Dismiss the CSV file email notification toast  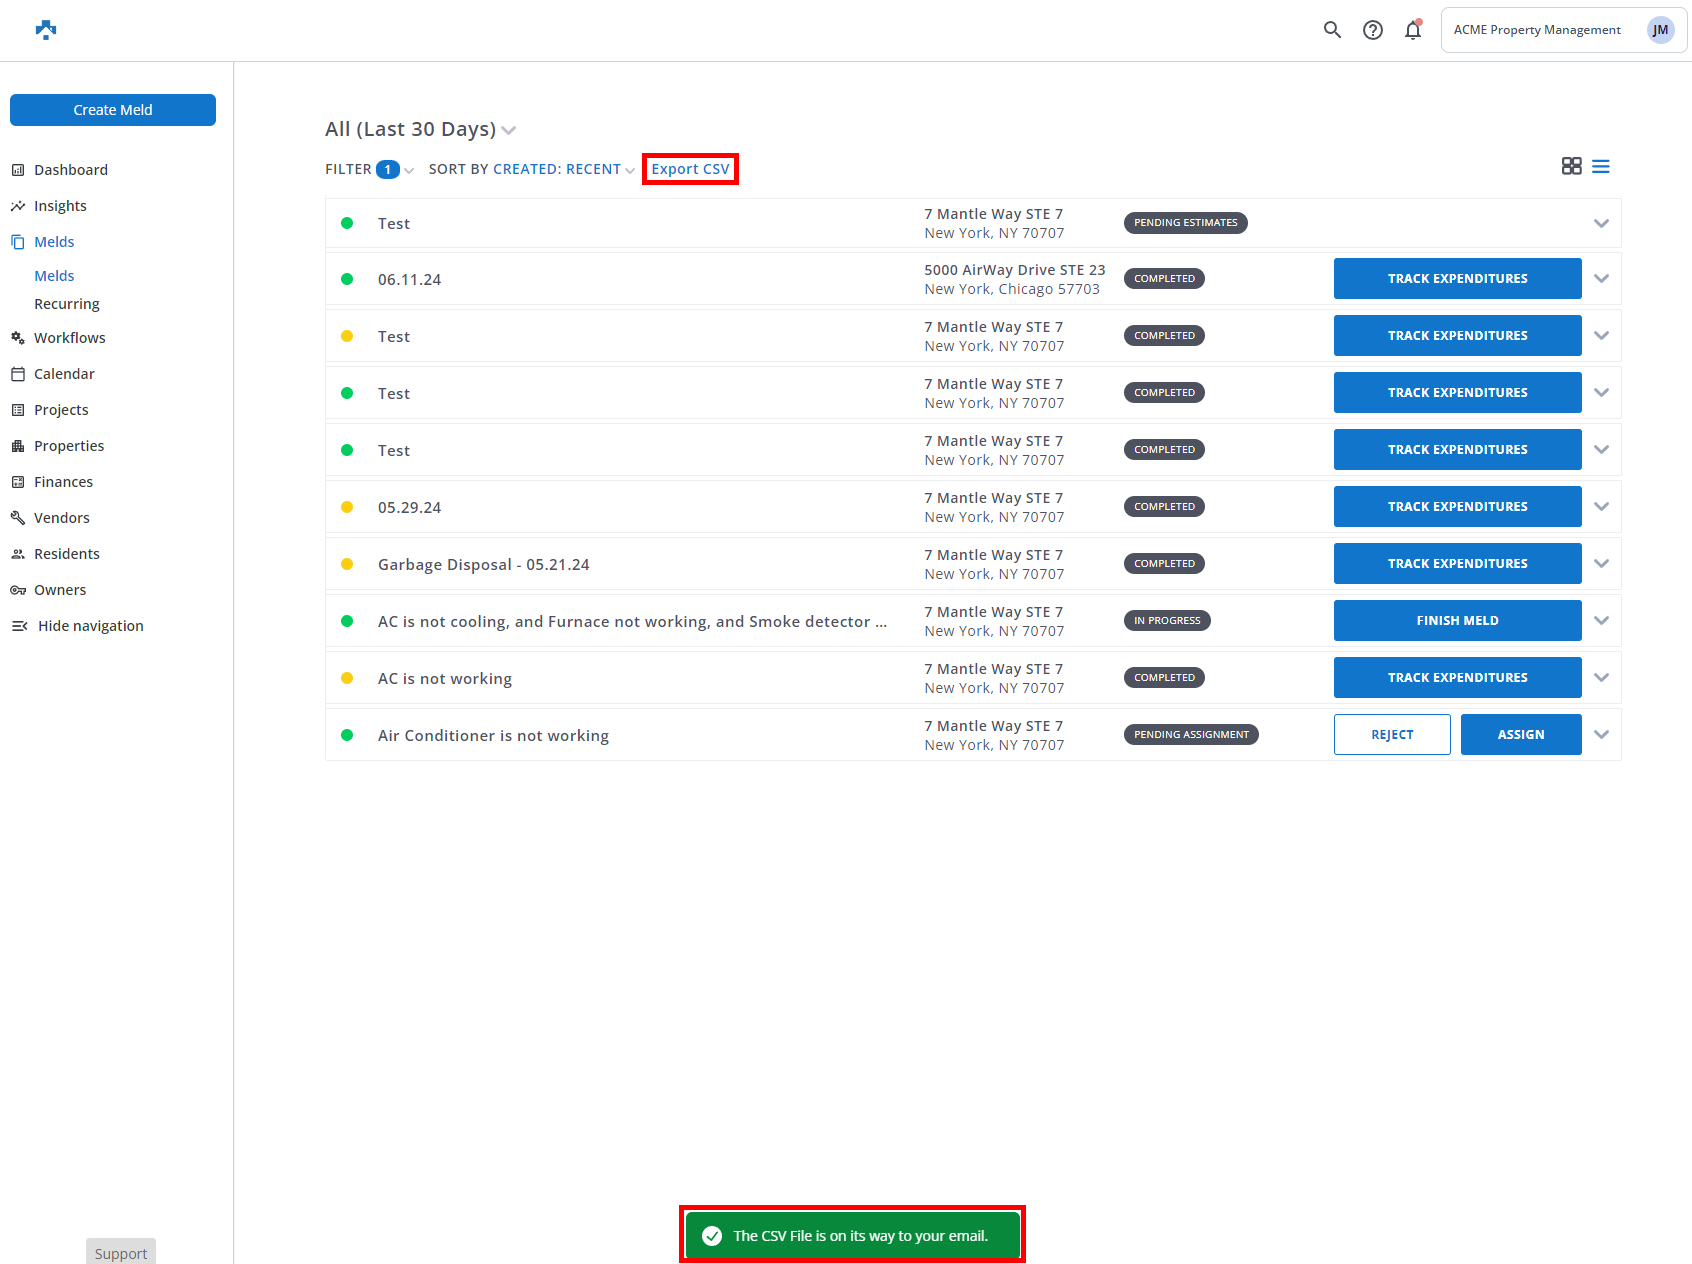(x=852, y=1235)
